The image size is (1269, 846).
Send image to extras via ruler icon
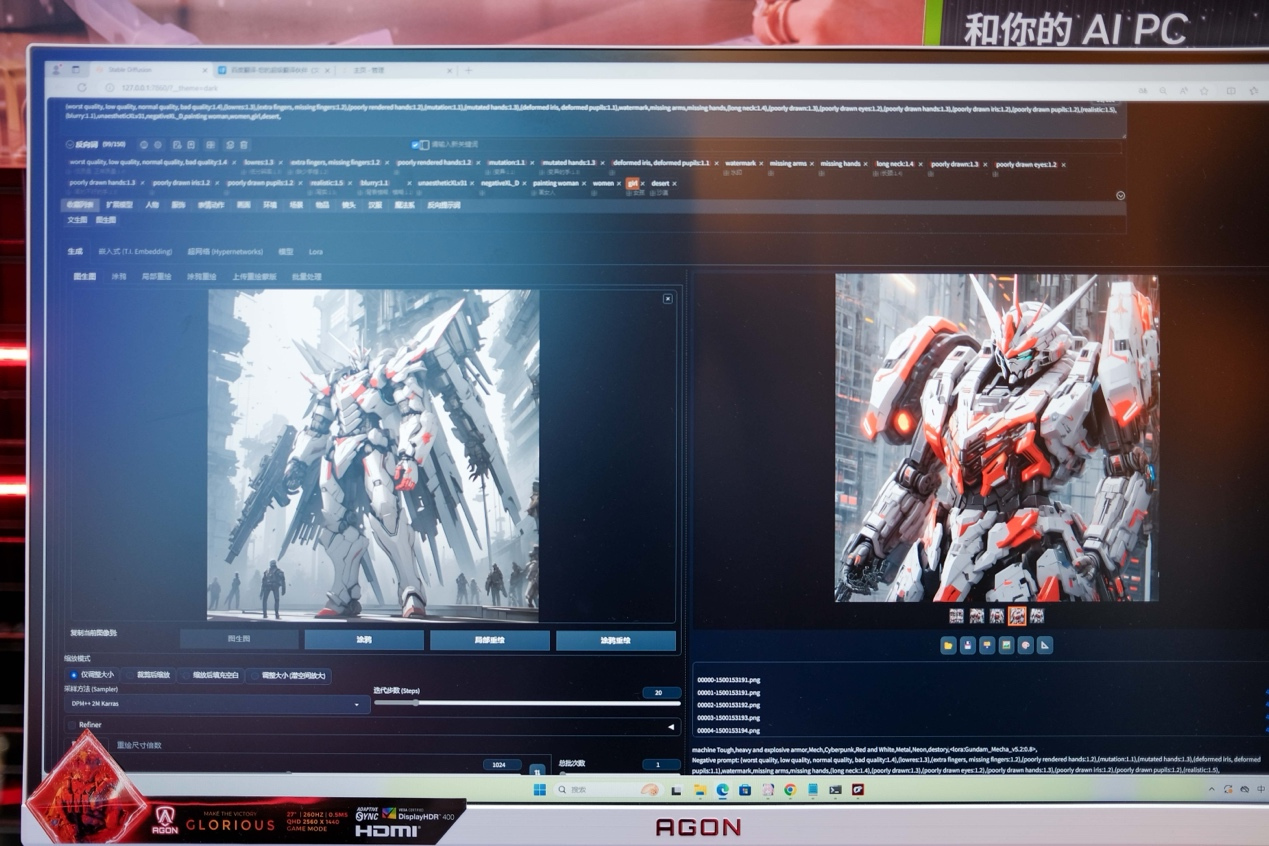[1043, 646]
